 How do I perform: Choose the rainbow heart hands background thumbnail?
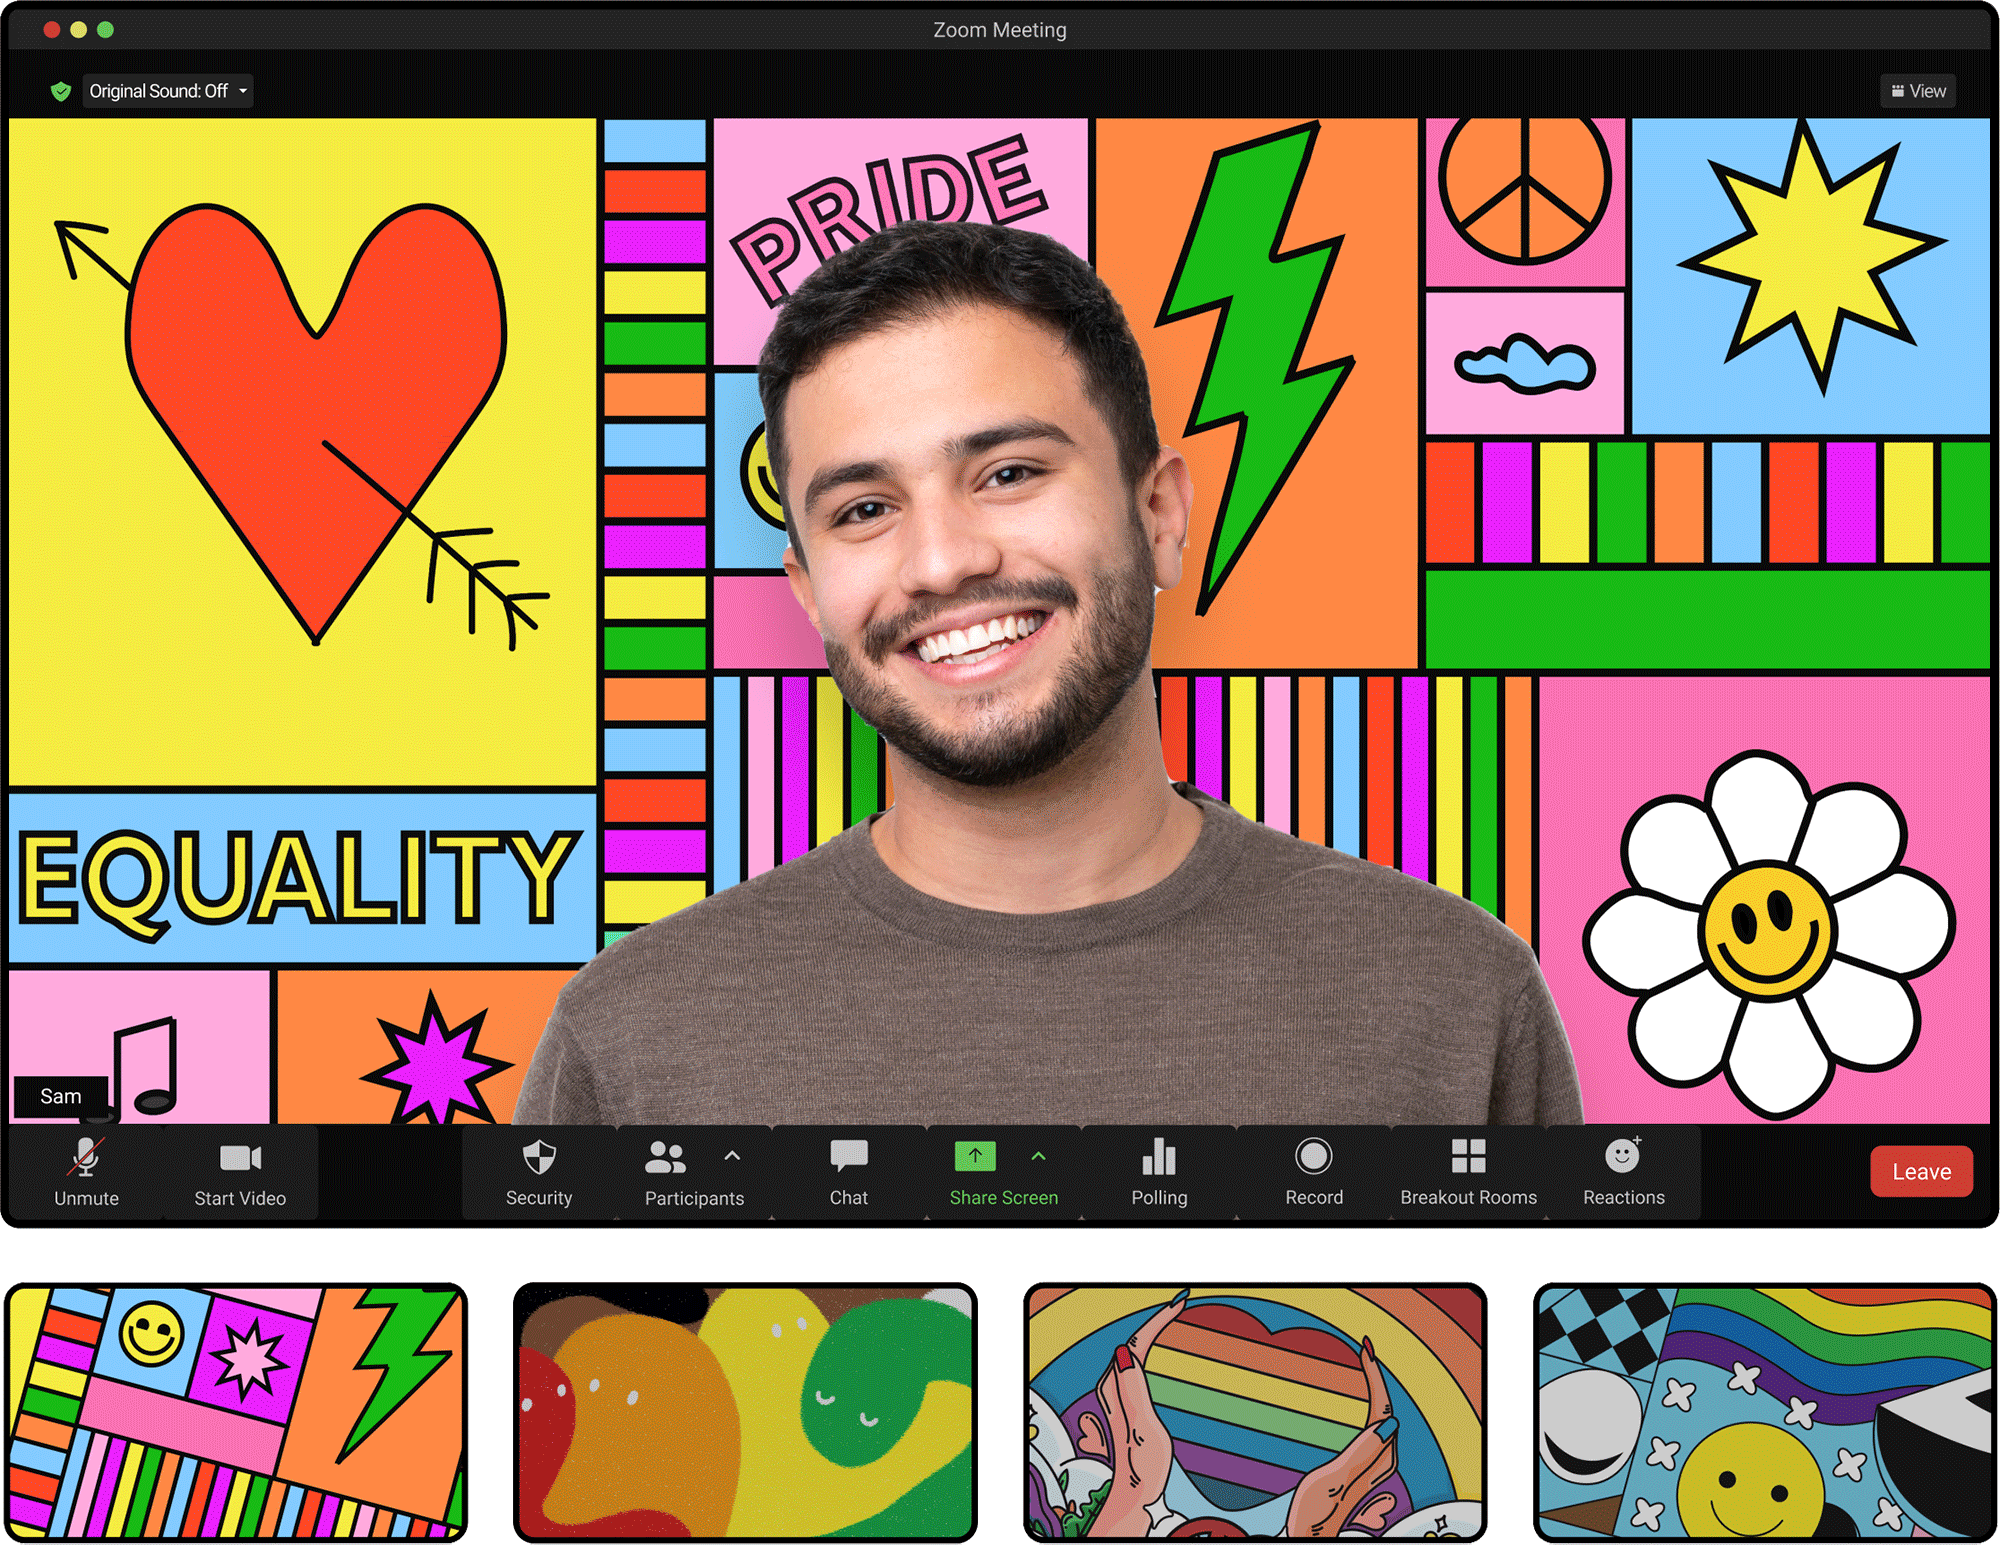1255,1412
